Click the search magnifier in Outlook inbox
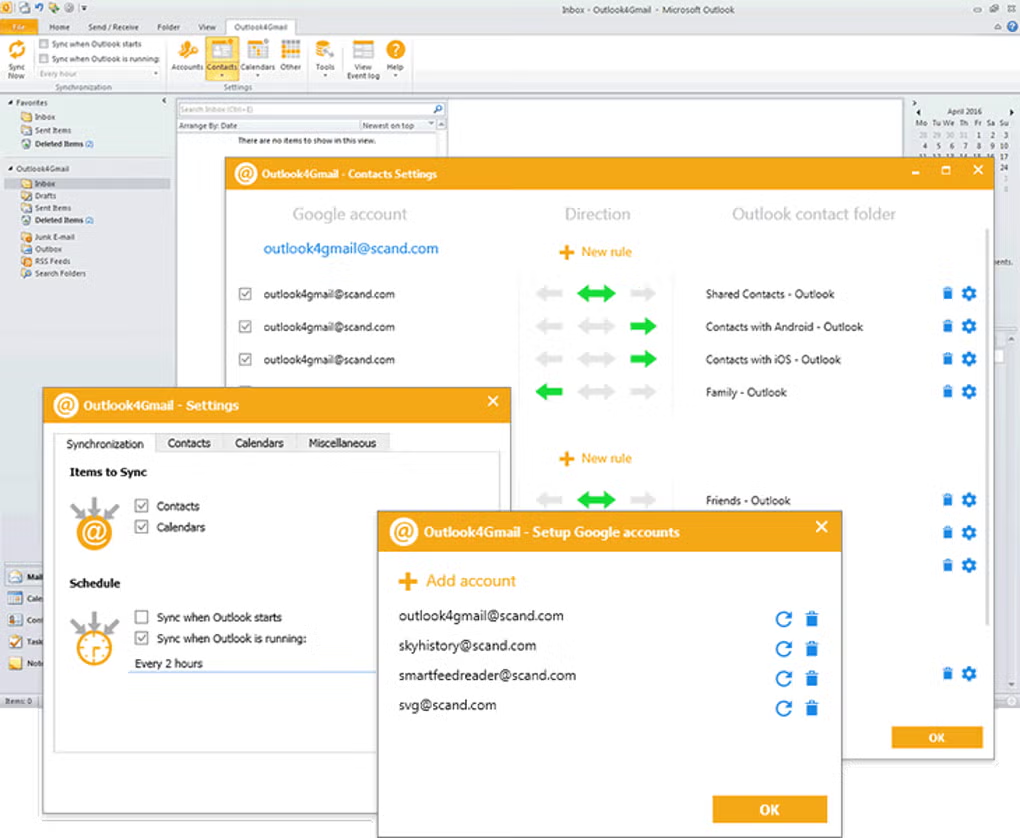Image resolution: width=1020 pixels, height=838 pixels. [x=438, y=109]
